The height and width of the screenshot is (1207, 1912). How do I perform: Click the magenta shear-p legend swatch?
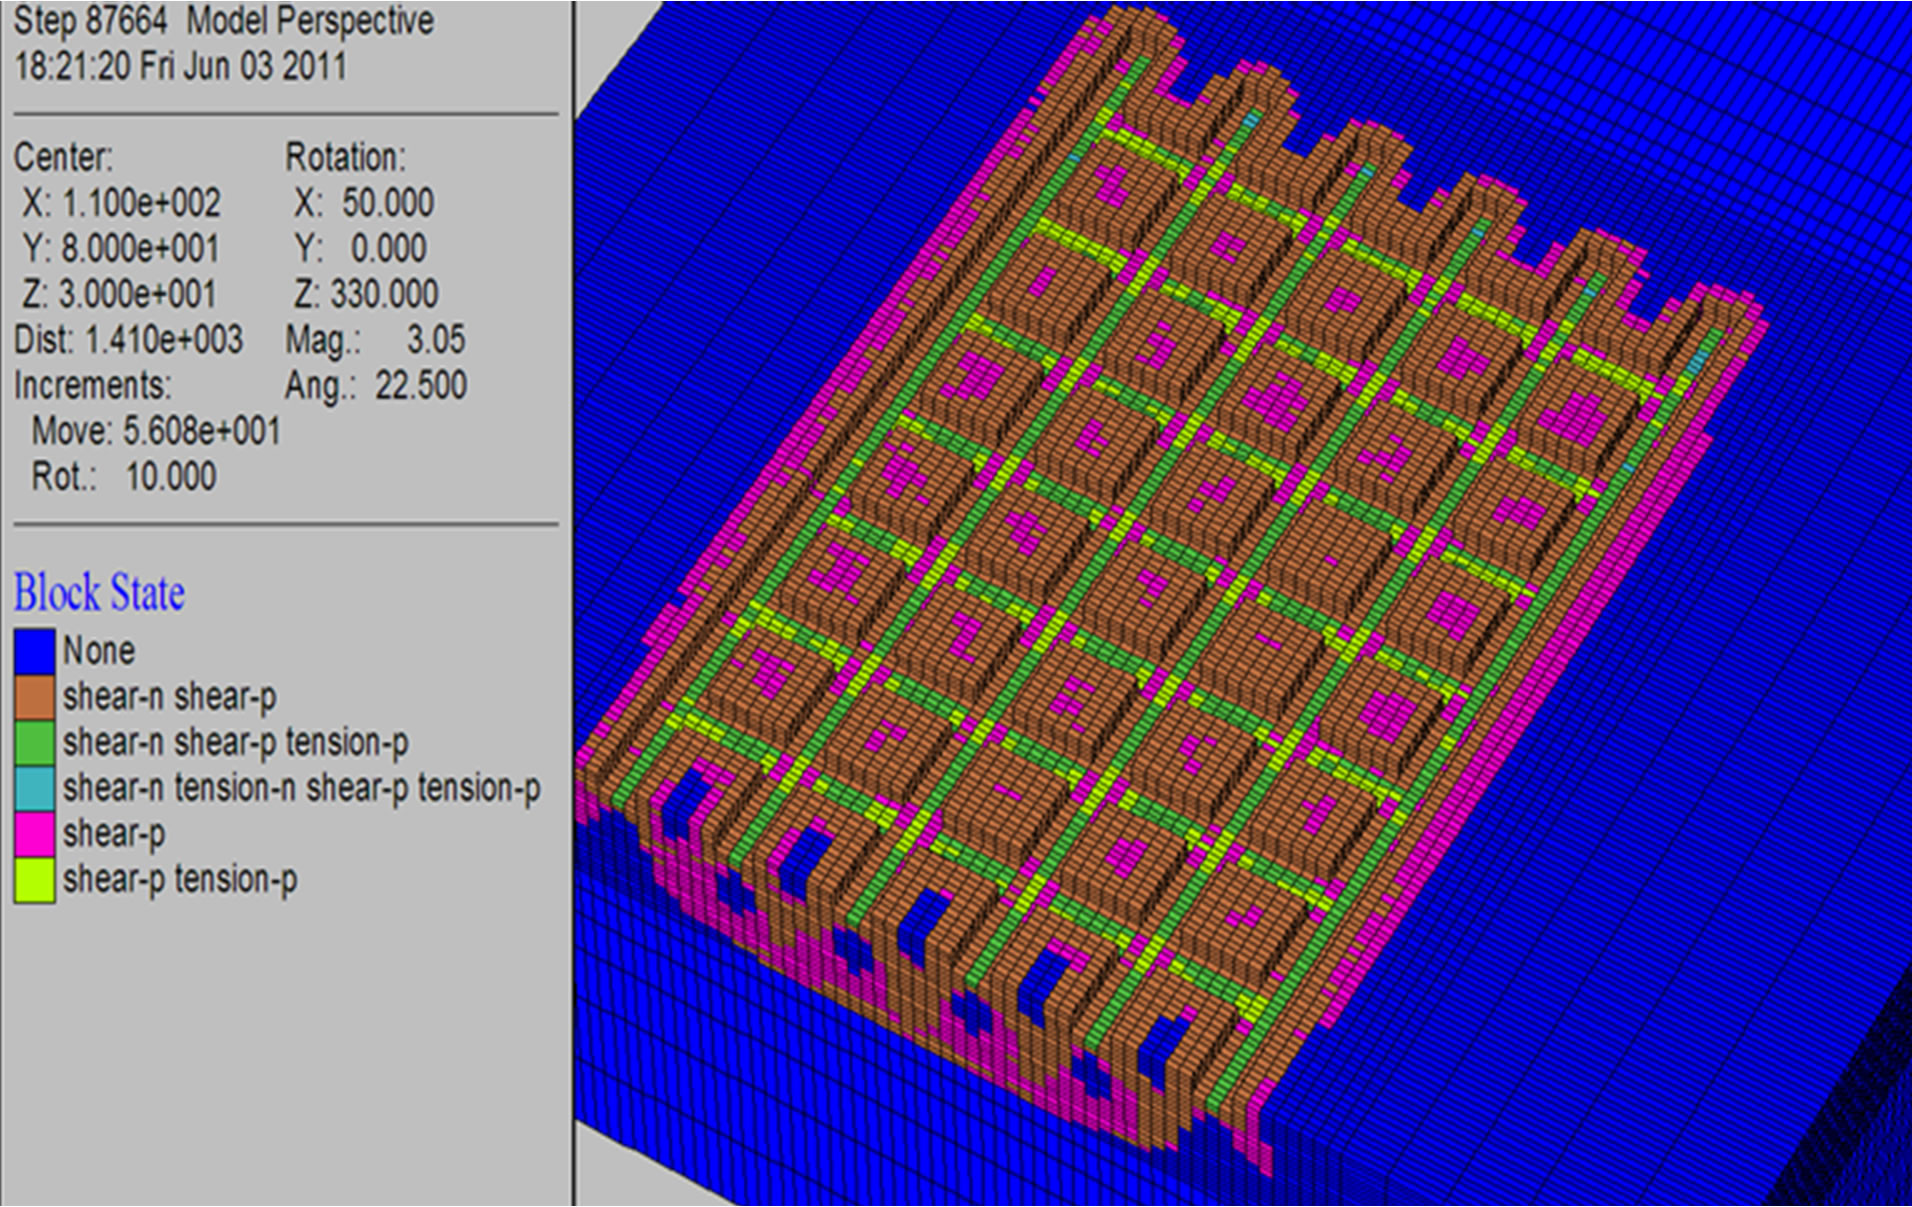coord(34,834)
